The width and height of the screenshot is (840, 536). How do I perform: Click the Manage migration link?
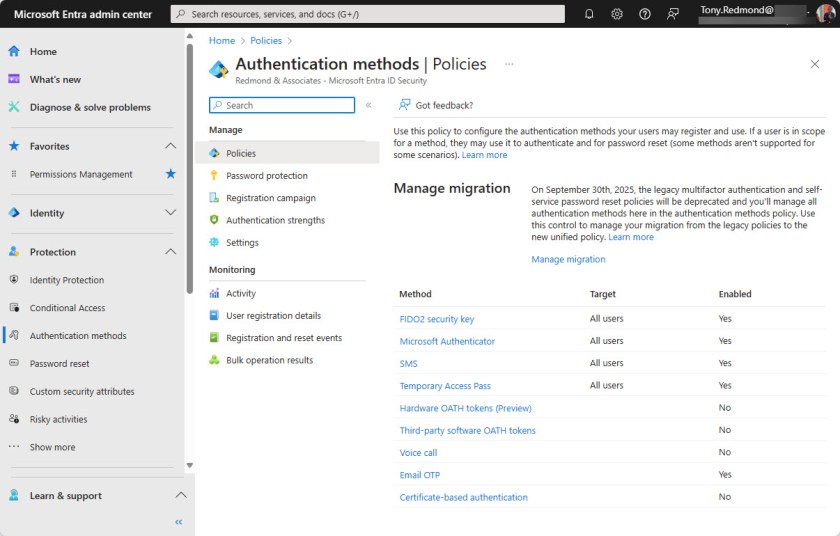click(568, 259)
